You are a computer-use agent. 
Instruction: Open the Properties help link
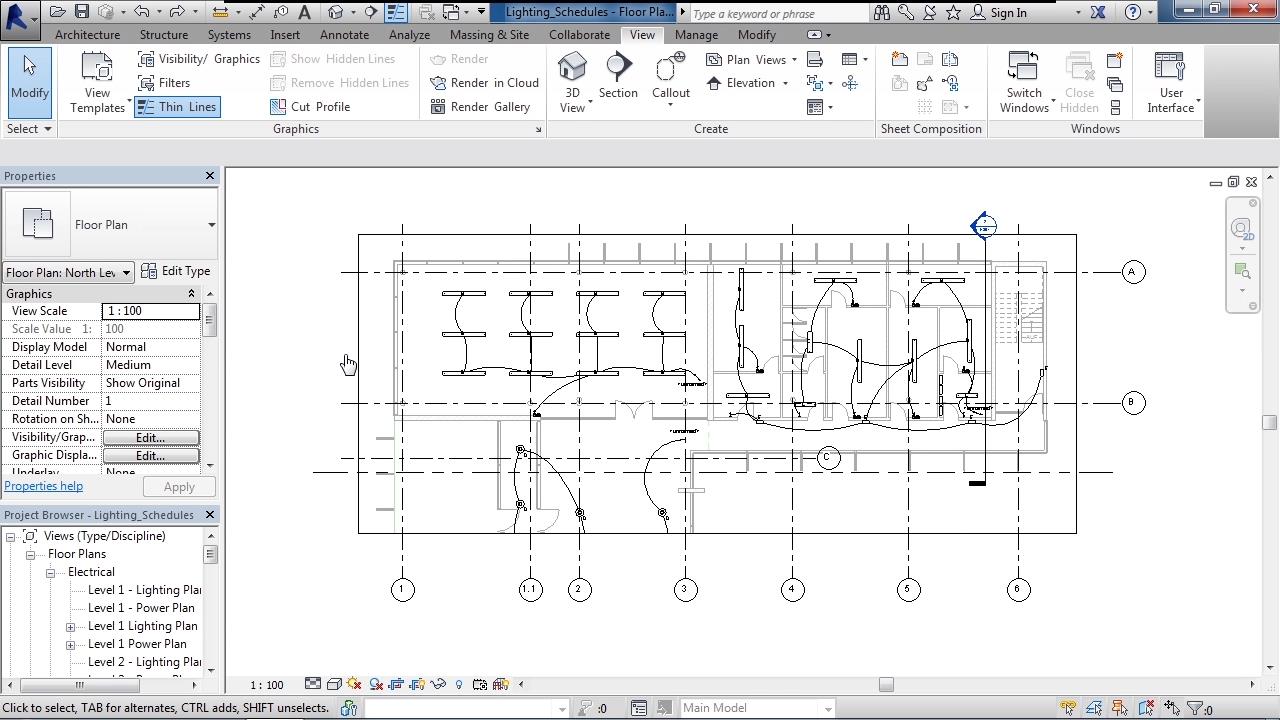pyautogui.click(x=44, y=486)
